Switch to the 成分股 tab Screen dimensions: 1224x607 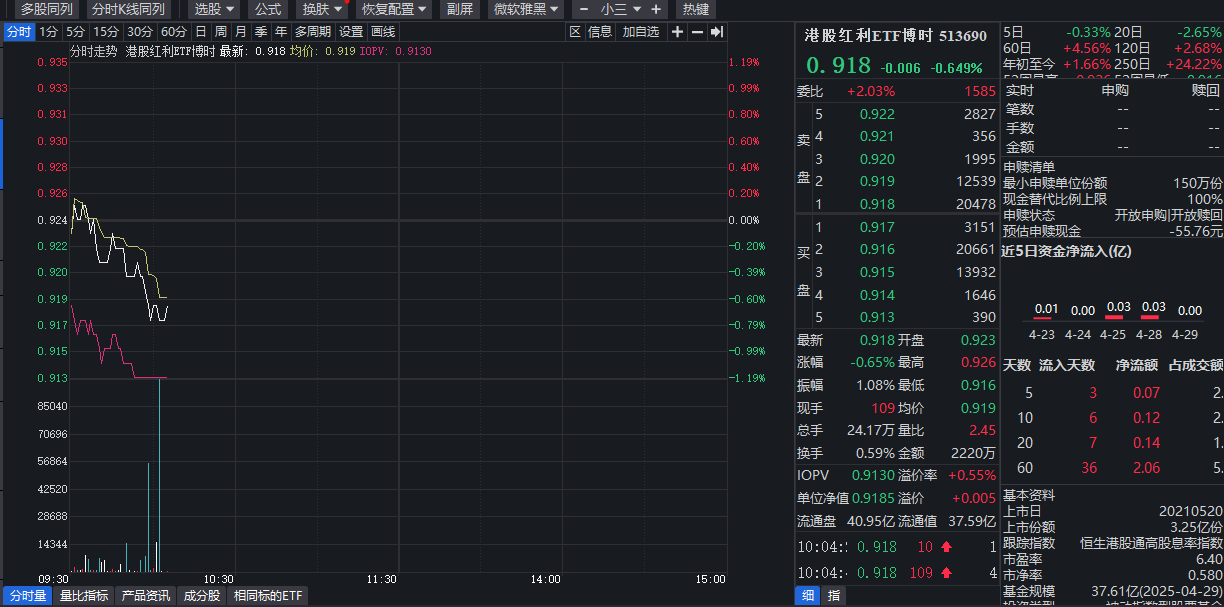click(x=201, y=596)
